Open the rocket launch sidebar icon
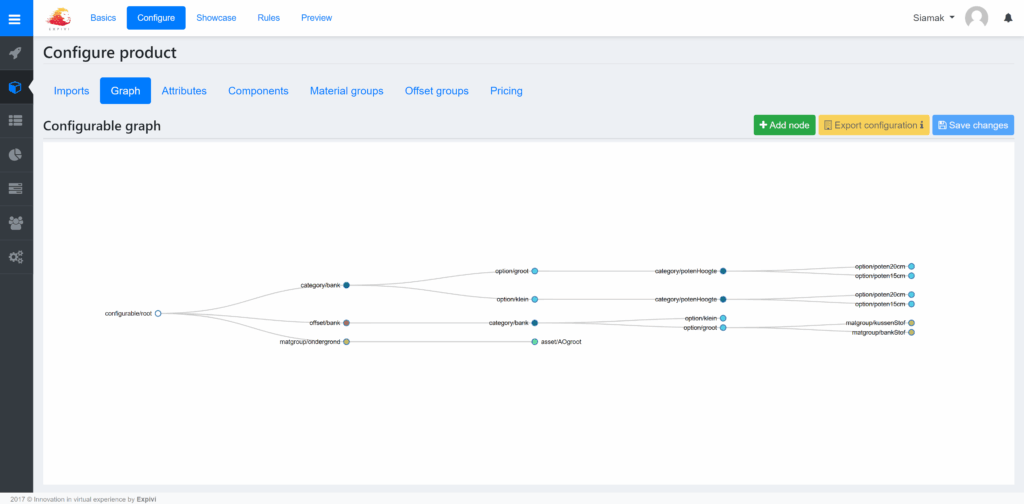 click(x=15, y=53)
